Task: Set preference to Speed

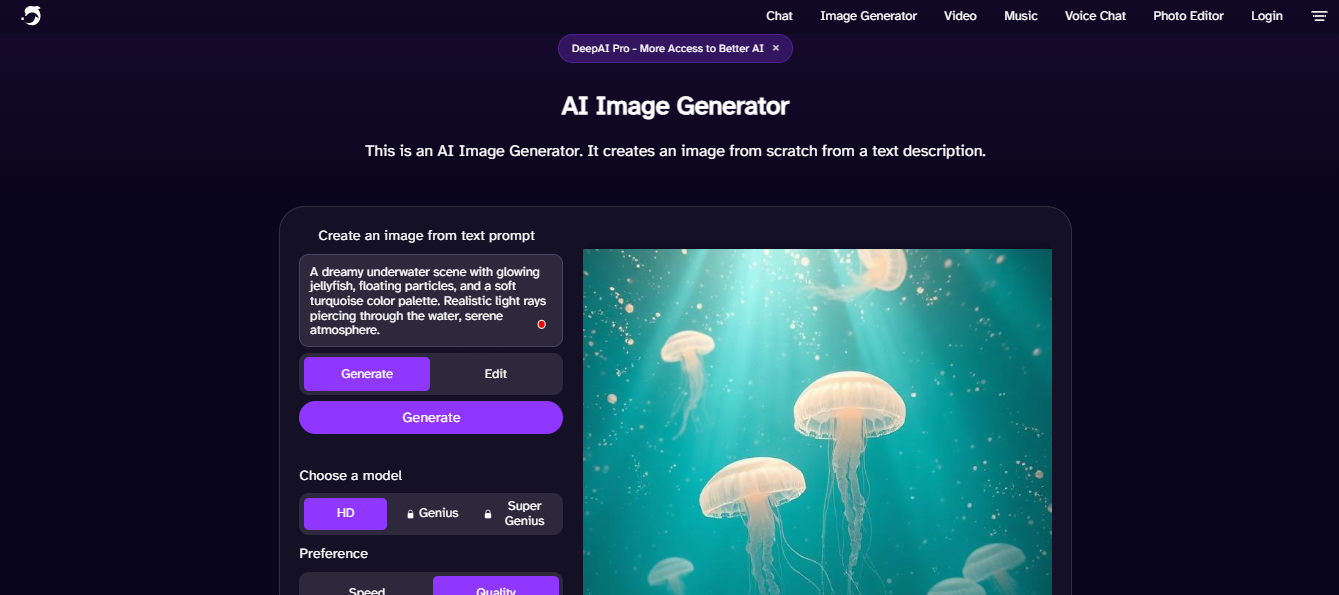Action: click(367, 587)
